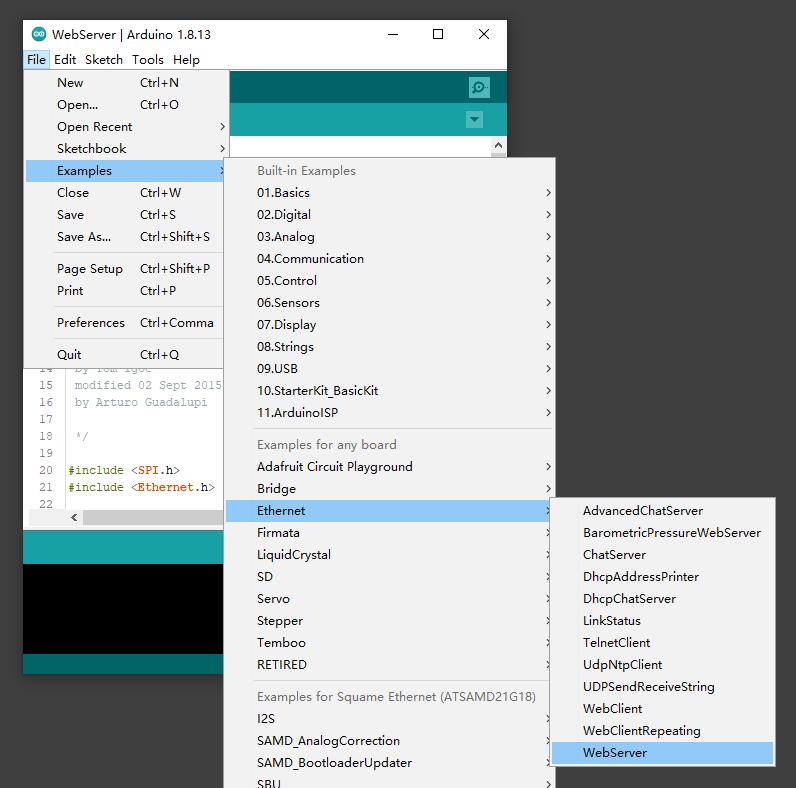Load the WebServer example

pos(662,752)
